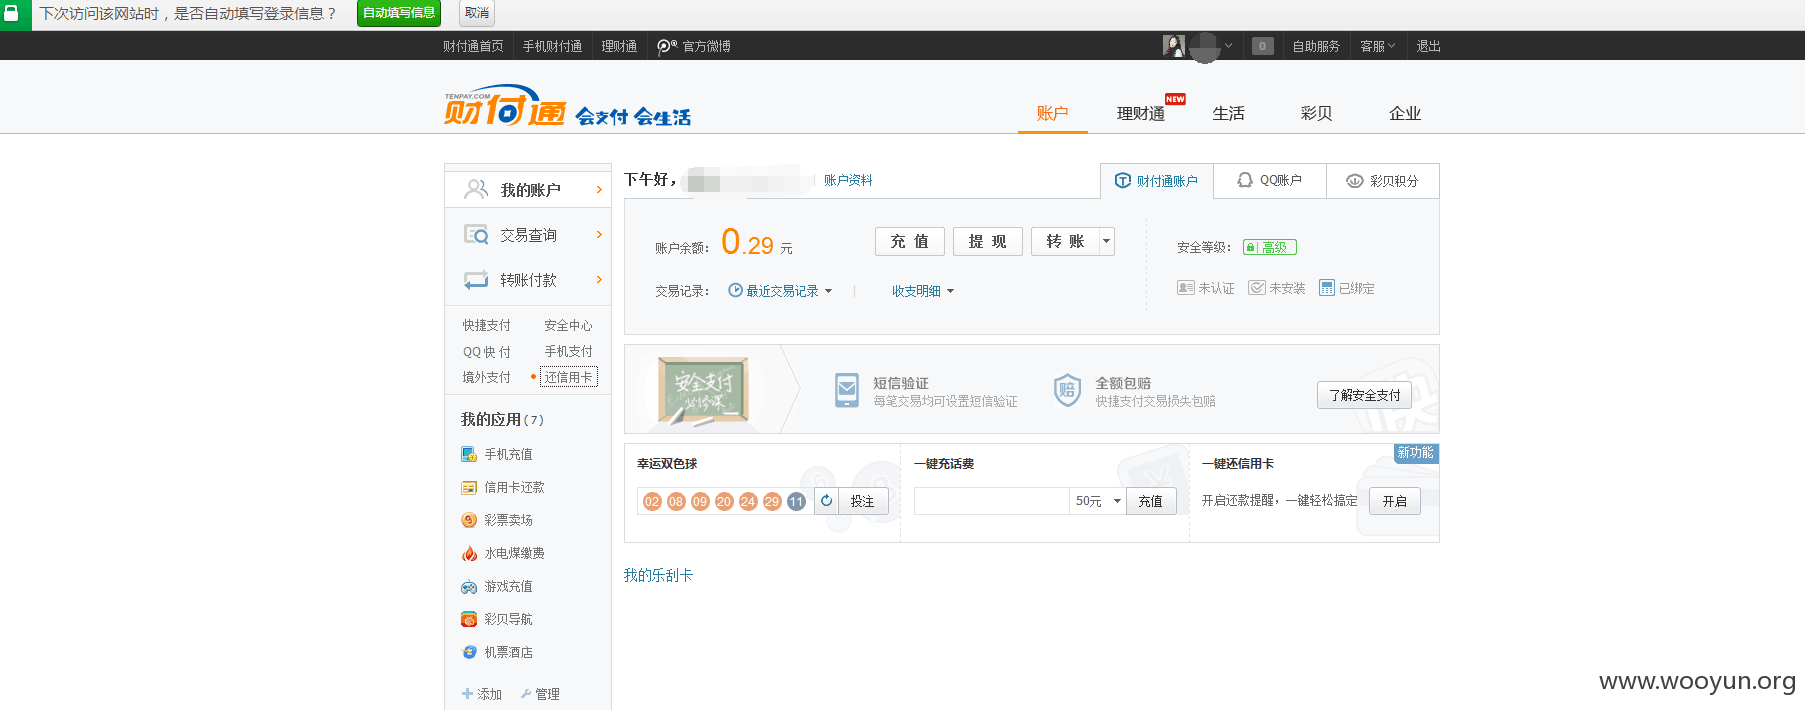Refresh the lucky lottery numbers

click(826, 501)
